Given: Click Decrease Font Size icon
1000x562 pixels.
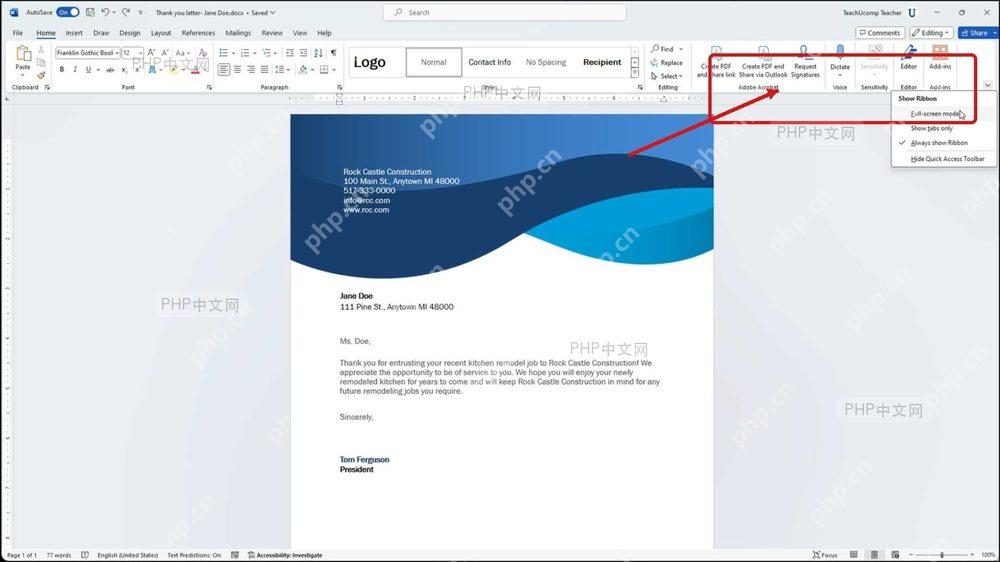Looking at the screenshot, I should tap(165, 53).
